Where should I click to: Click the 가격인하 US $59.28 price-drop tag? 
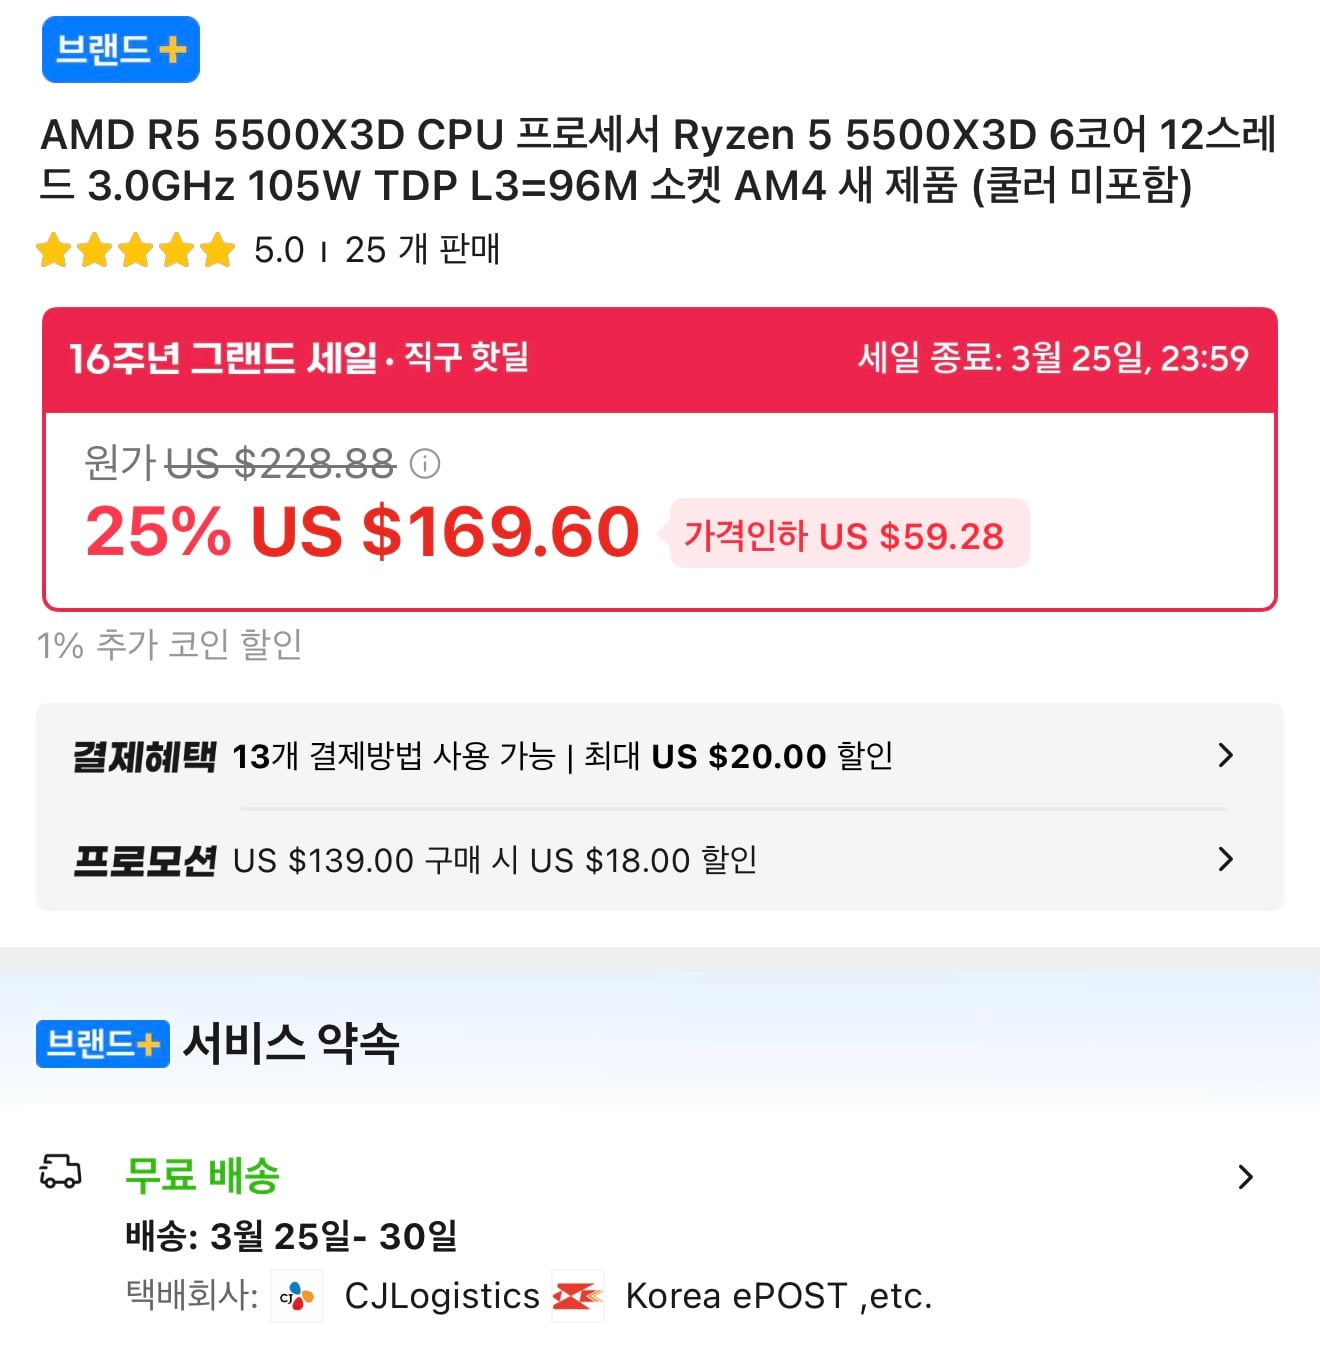[x=844, y=535]
